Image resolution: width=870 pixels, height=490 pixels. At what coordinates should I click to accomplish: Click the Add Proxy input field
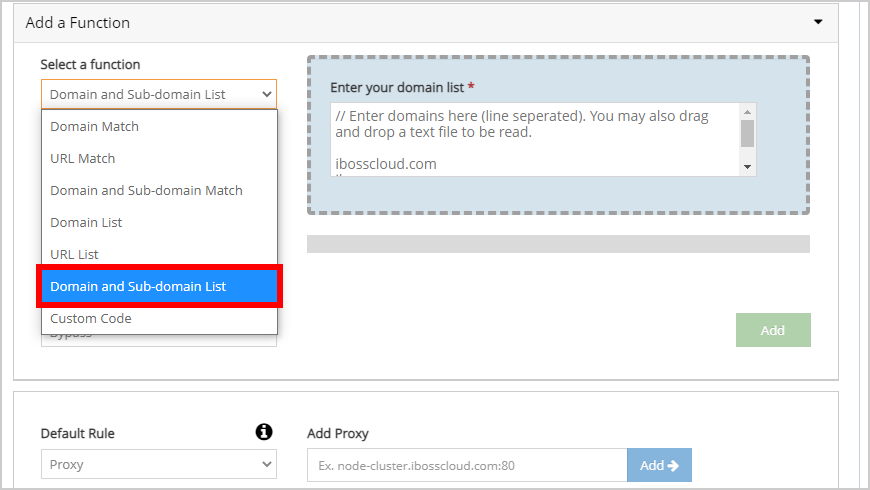pos(467,466)
